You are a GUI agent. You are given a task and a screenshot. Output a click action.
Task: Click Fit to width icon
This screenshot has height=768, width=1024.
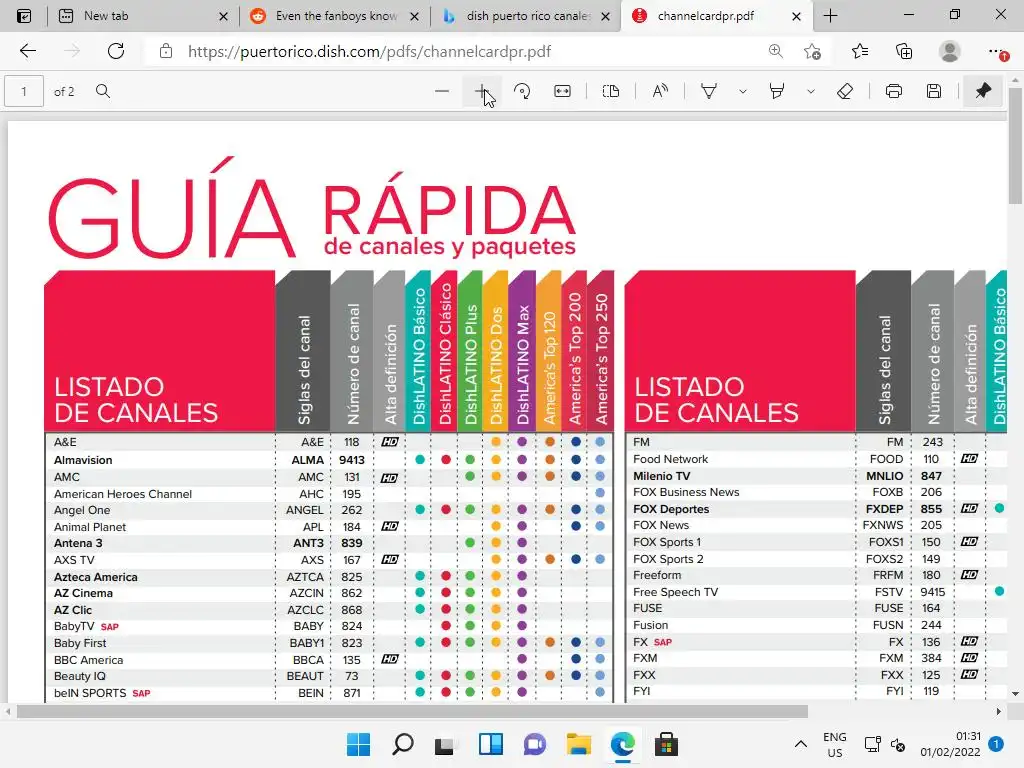(x=562, y=91)
